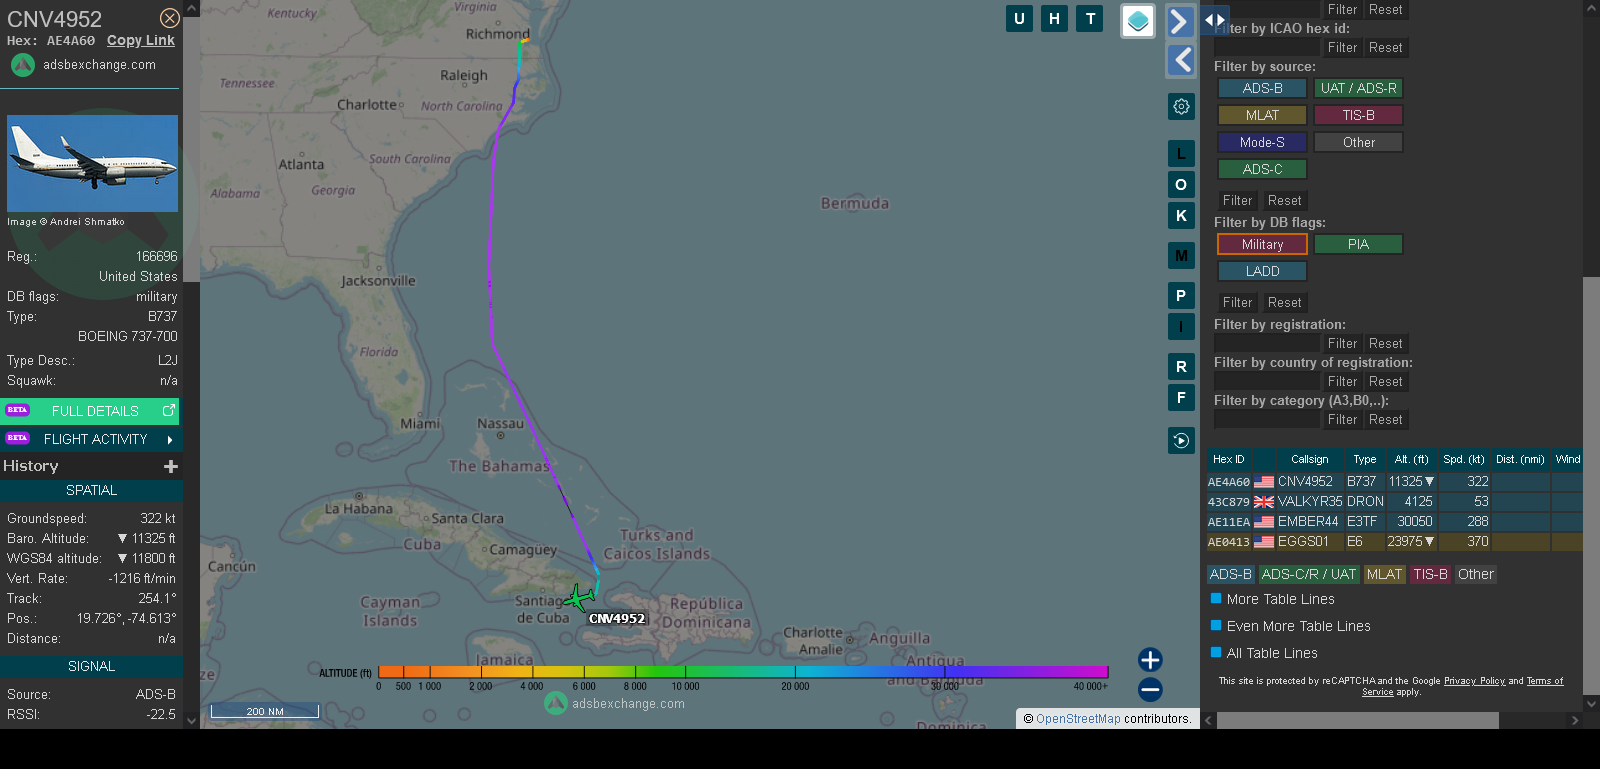
Task: Sort table by Dist. (nmi) column
Action: click(x=1520, y=459)
